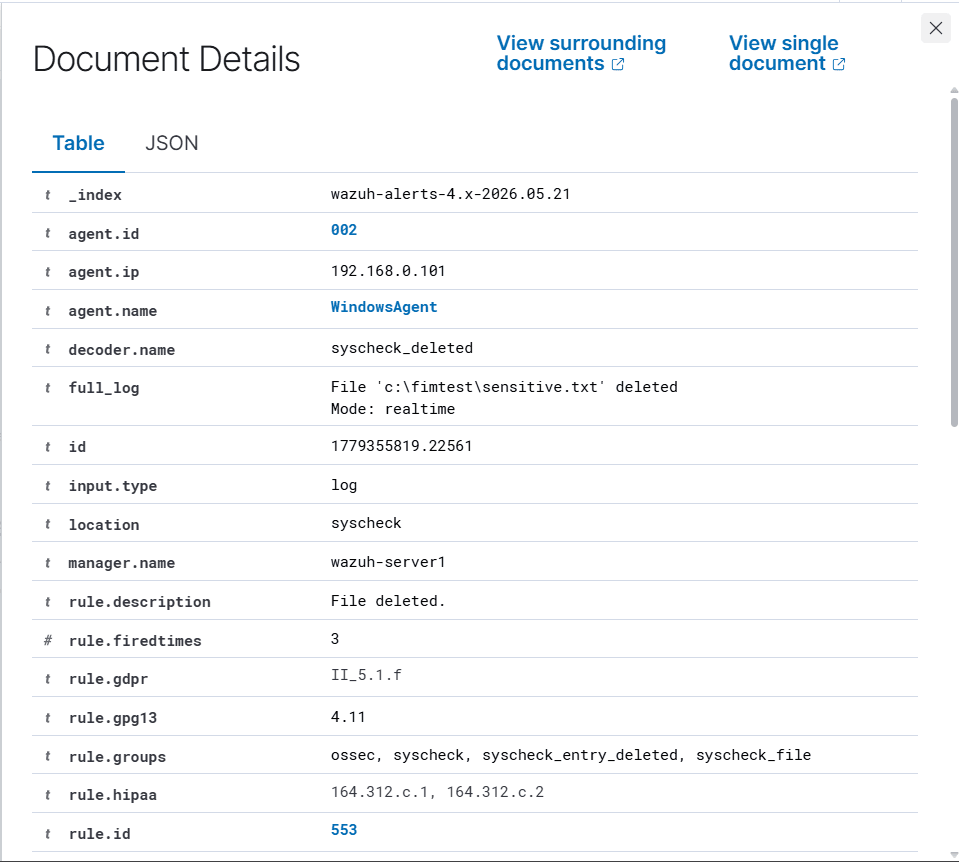
Task: Open the WindowsAgent agent link
Action: 384,307
